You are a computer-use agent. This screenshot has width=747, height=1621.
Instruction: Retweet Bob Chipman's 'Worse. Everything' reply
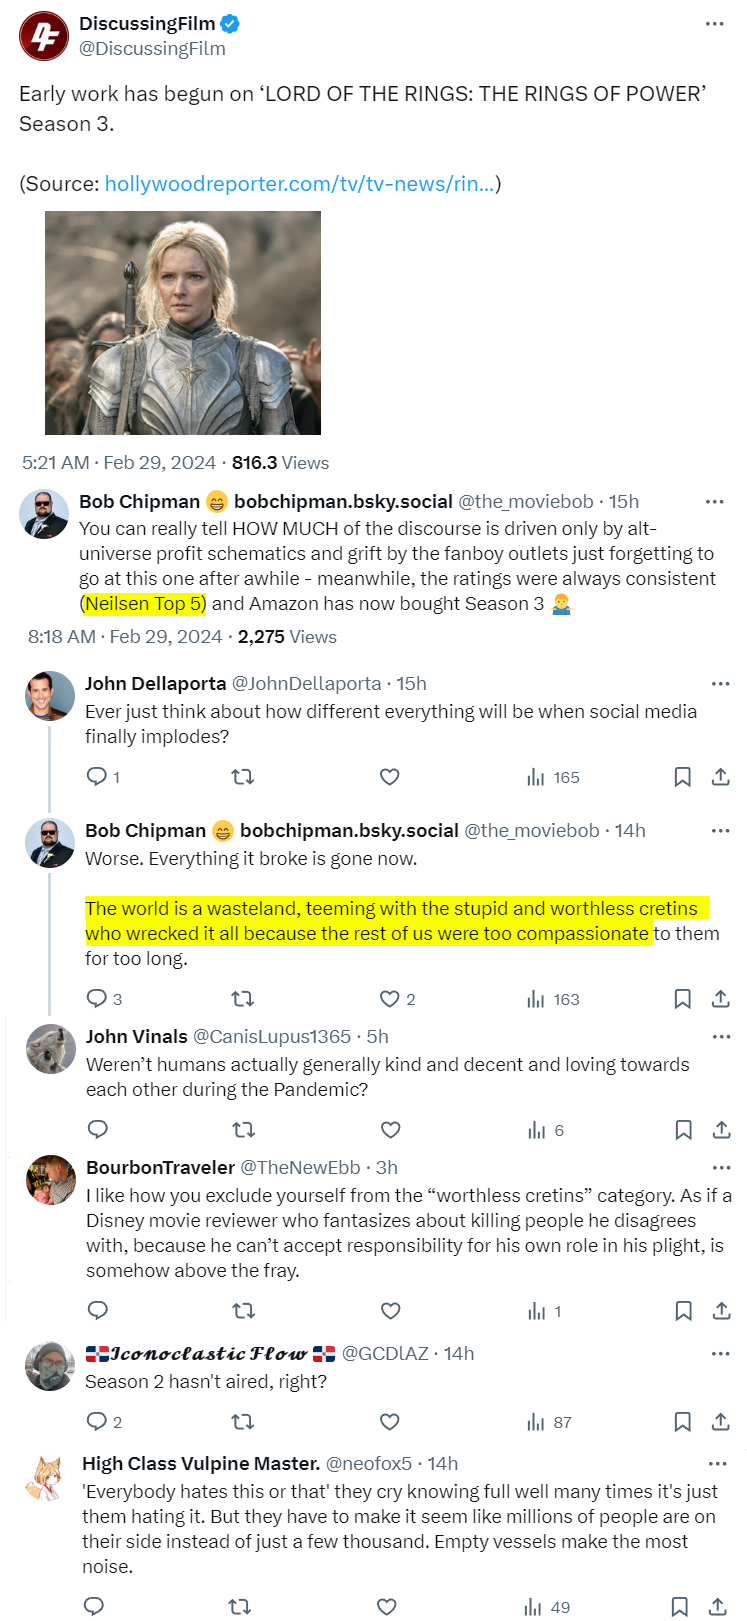coord(242,999)
